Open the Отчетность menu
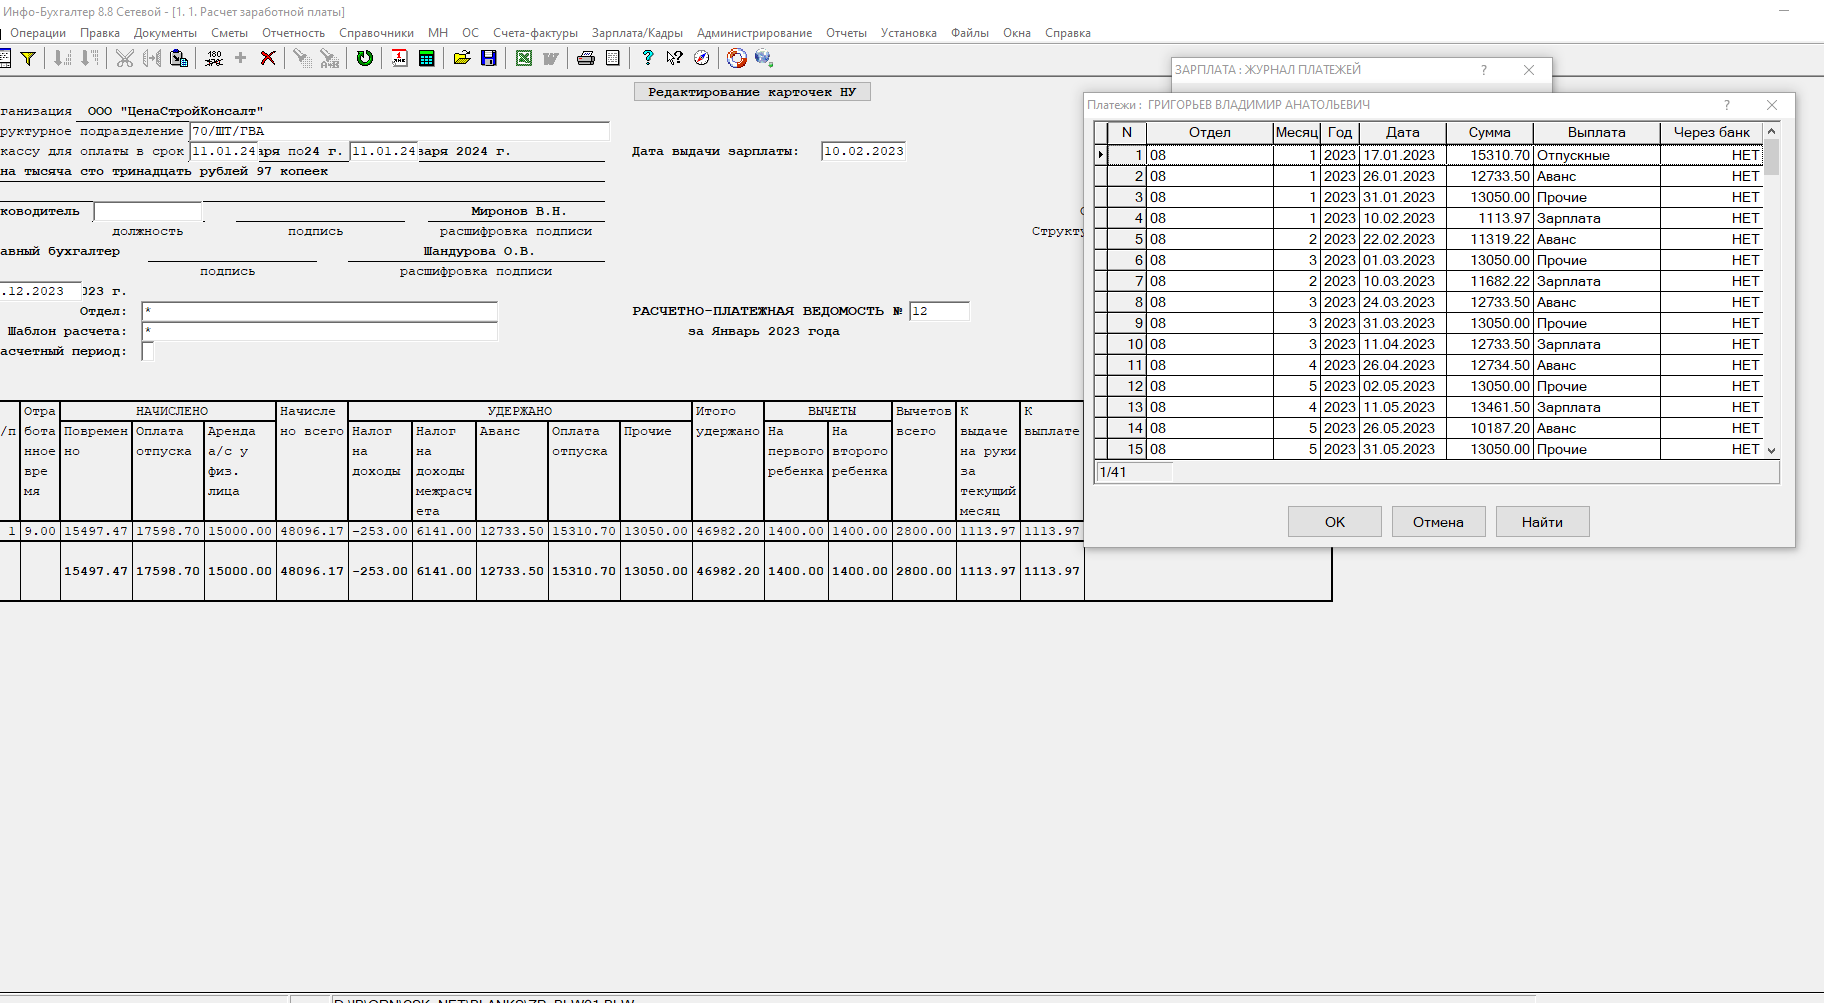This screenshot has width=1824, height=1003. pyautogui.click(x=293, y=33)
